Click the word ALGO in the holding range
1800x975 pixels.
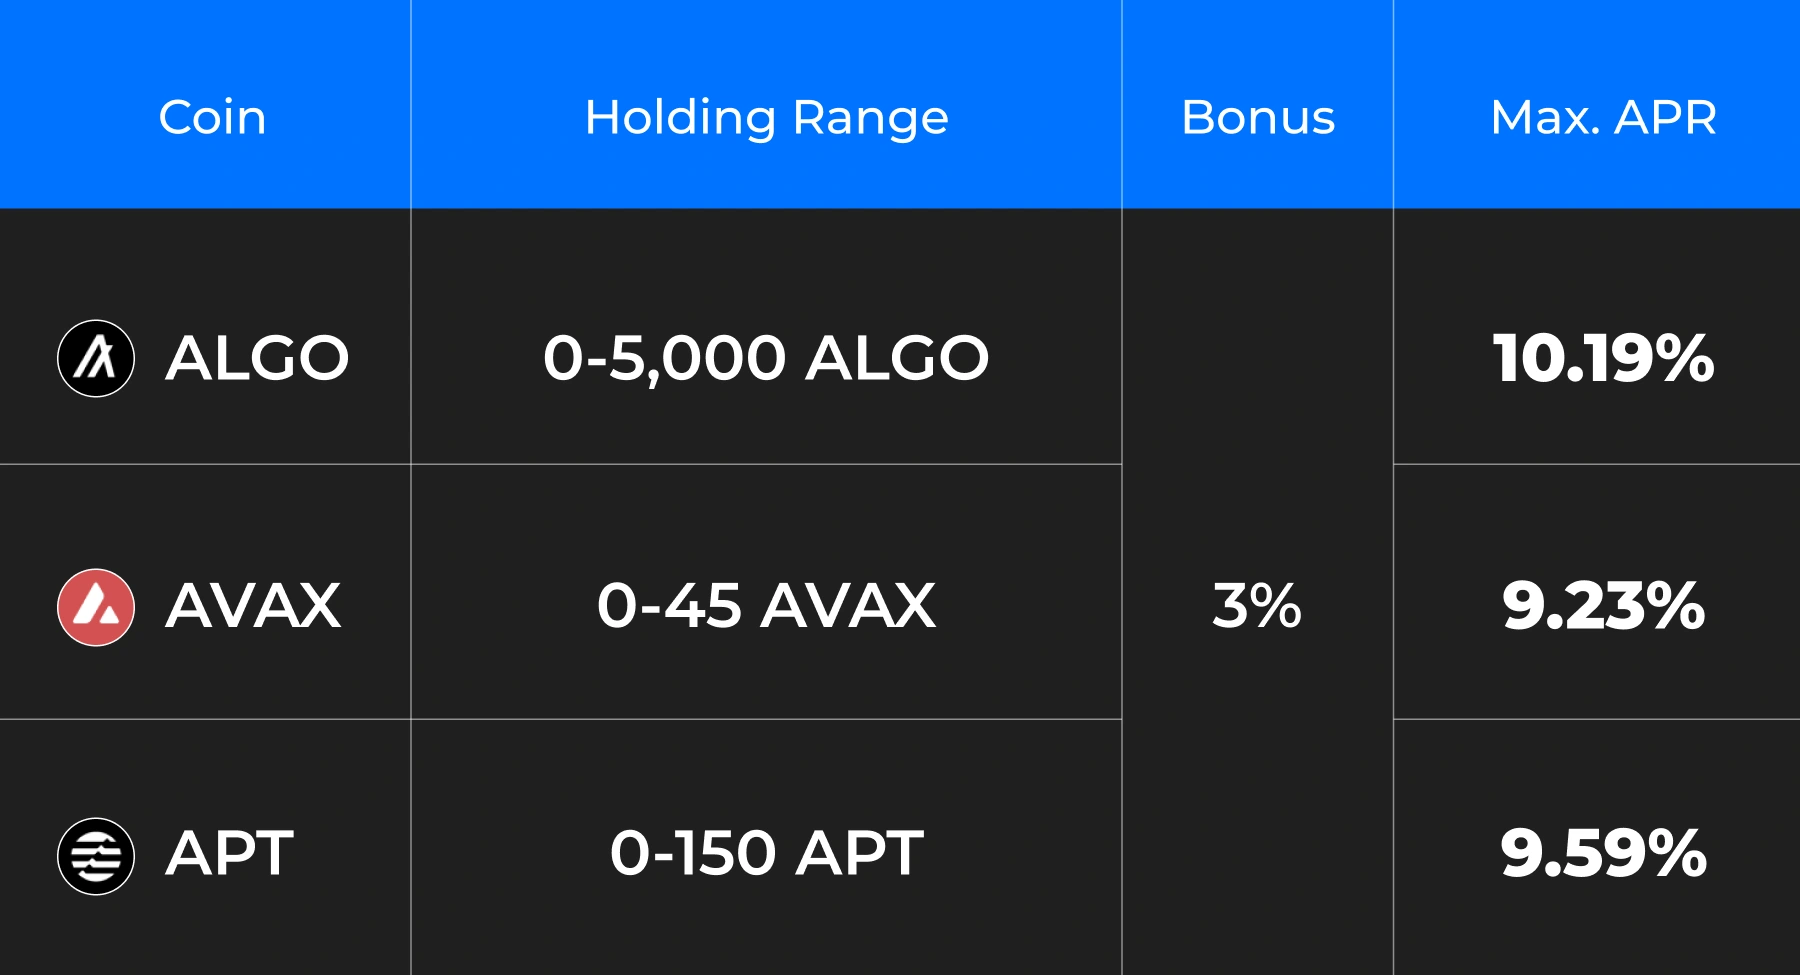(897, 358)
